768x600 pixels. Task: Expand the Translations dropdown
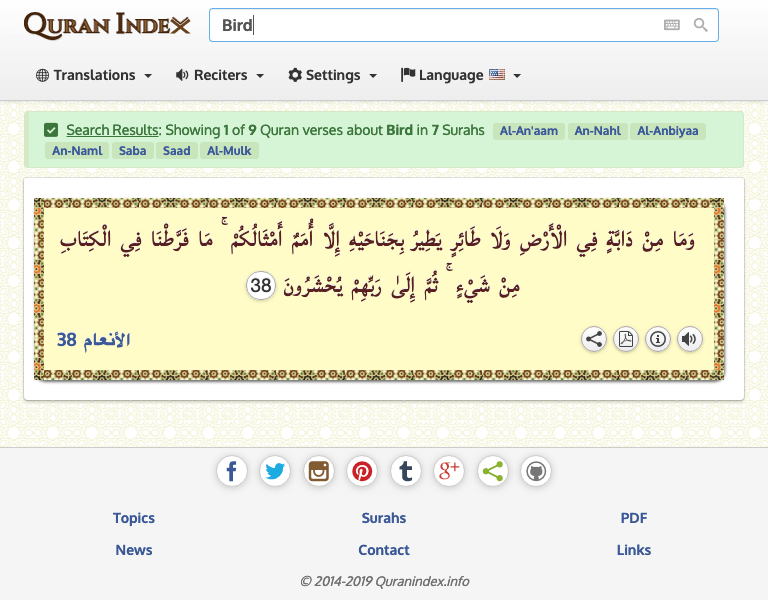click(x=94, y=75)
